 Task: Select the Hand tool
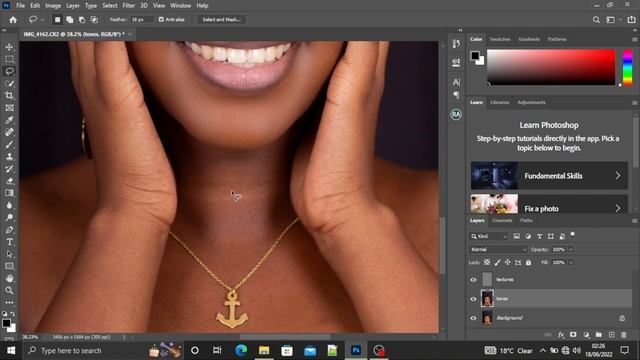[9, 278]
